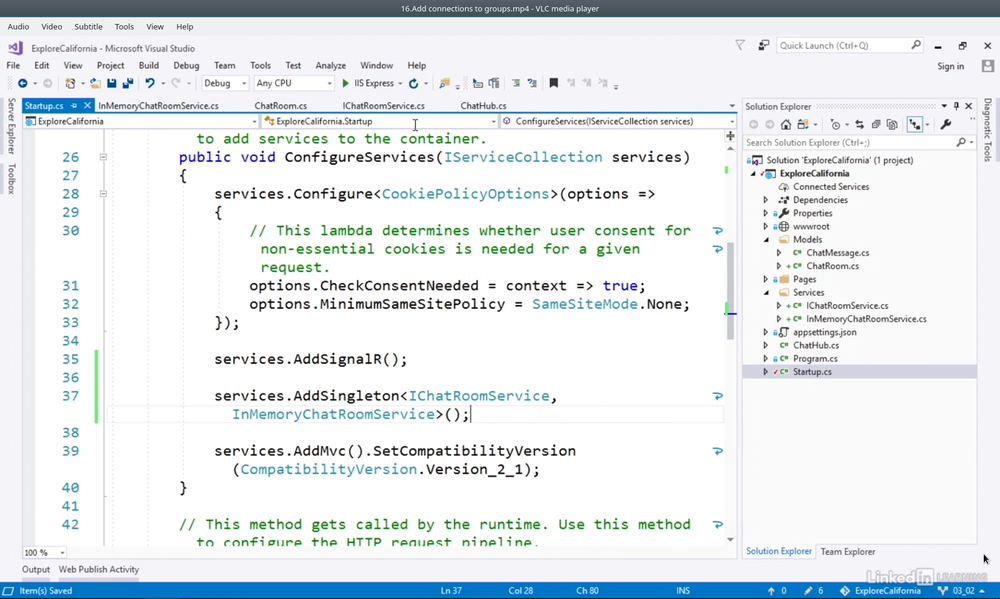Screen dimensions: 1000x599
Task: Click the Send Feedback icon near Quick Launch
Action: 763,45
